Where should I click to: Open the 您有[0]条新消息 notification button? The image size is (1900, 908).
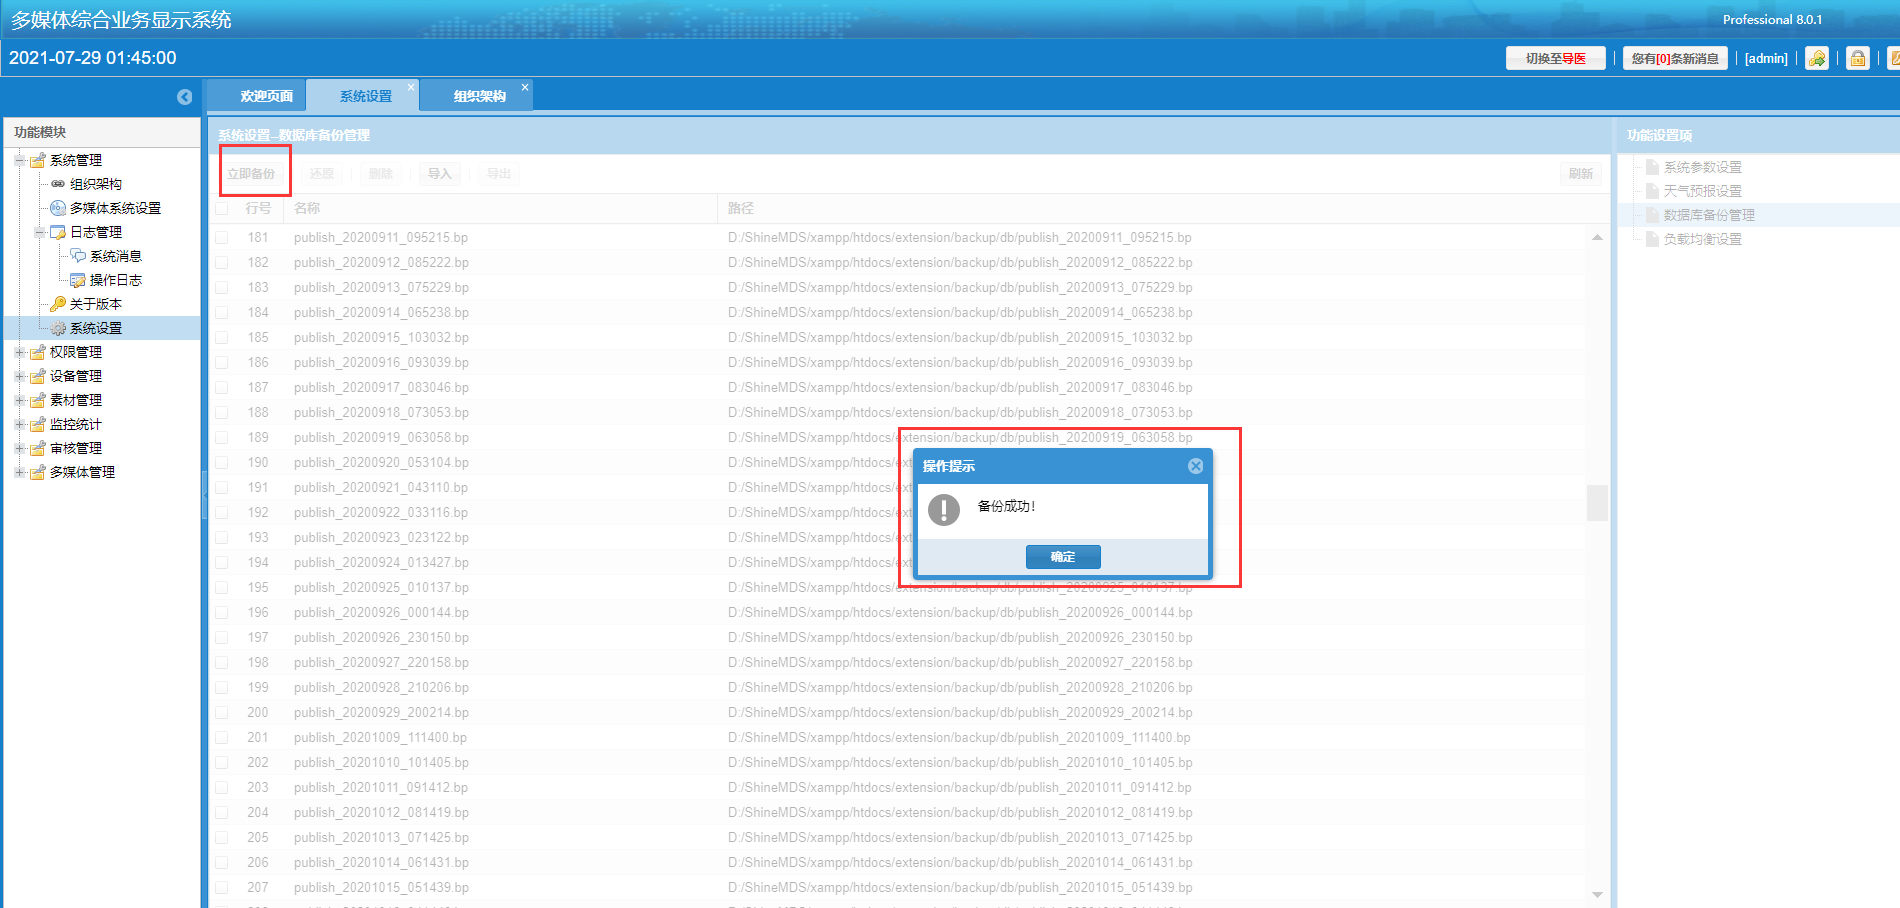[1675, 58]
